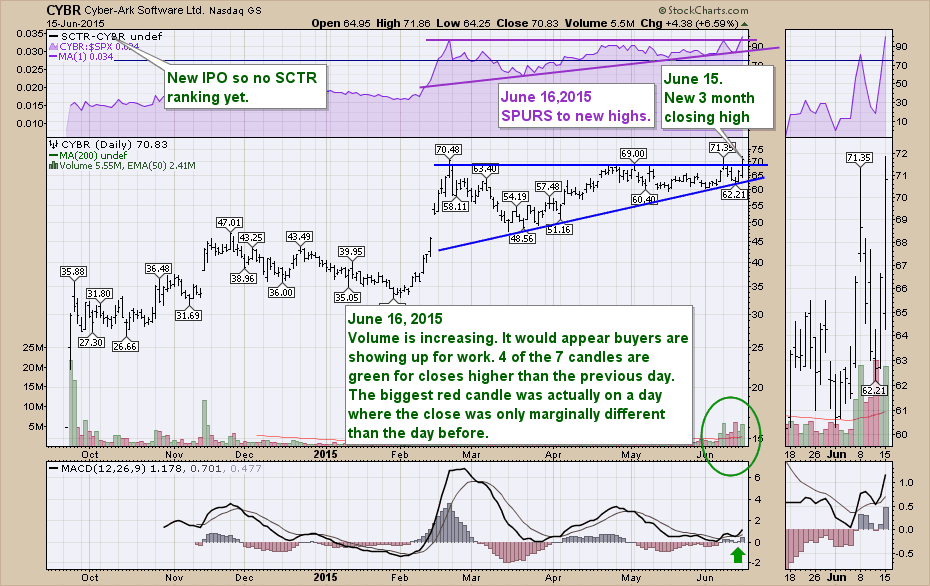Click the candlestick icon beside CYBR (Daily)
Image resolution: width=930 pixels, height=586 pixels.
coord(53,144)
